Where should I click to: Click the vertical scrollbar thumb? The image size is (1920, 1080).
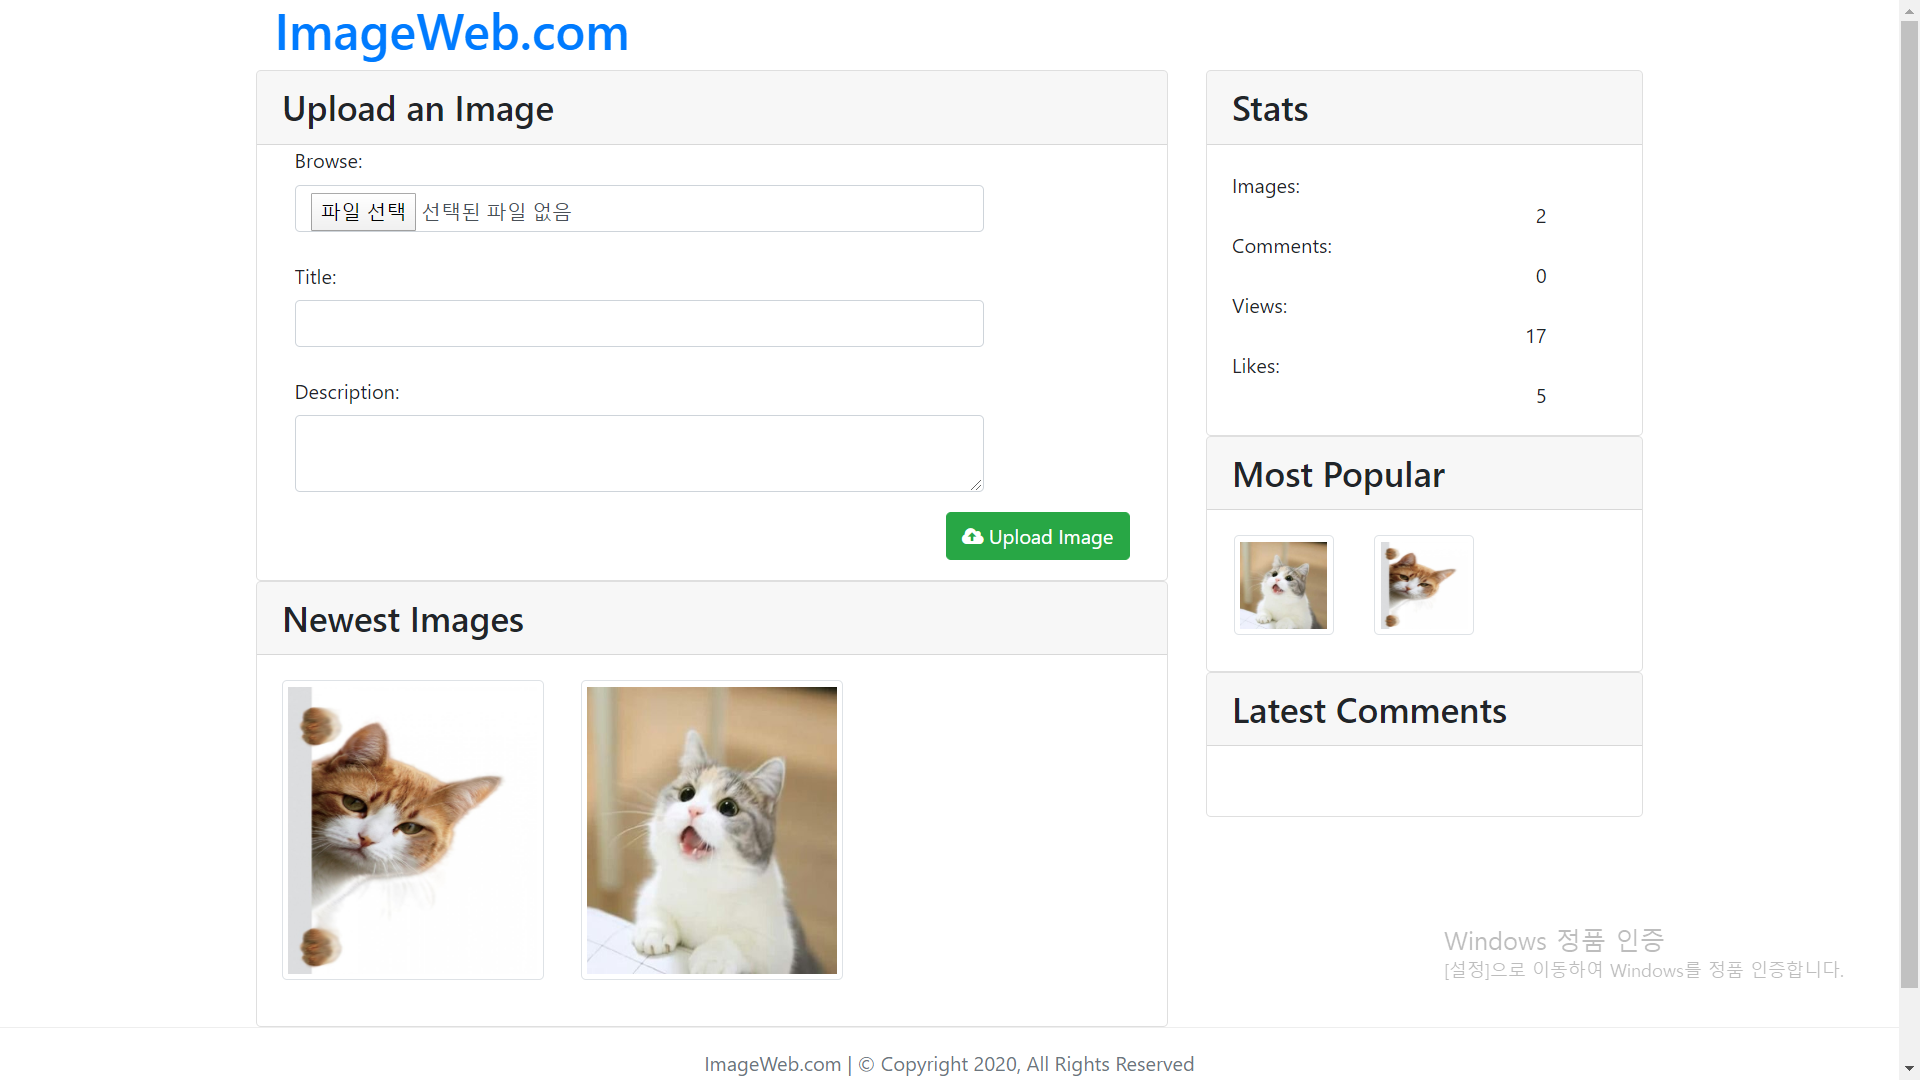click(1909, 505)
